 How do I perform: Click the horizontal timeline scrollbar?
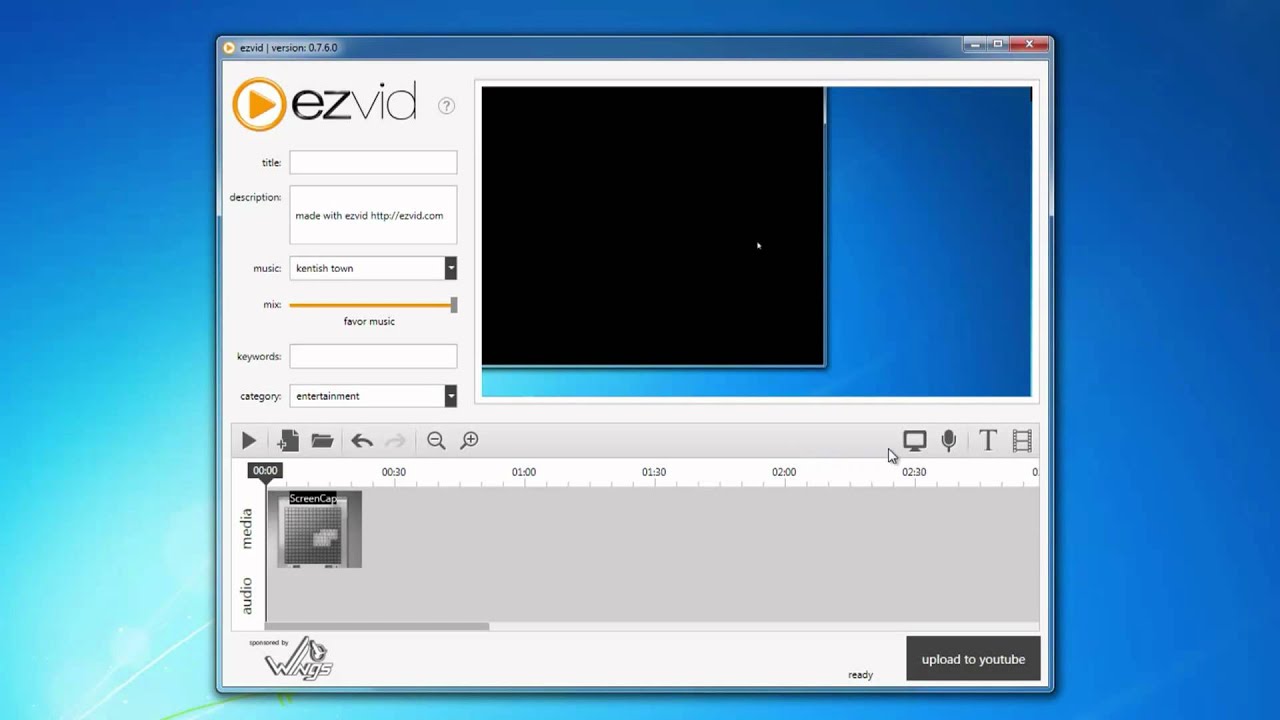coord(377,627)
